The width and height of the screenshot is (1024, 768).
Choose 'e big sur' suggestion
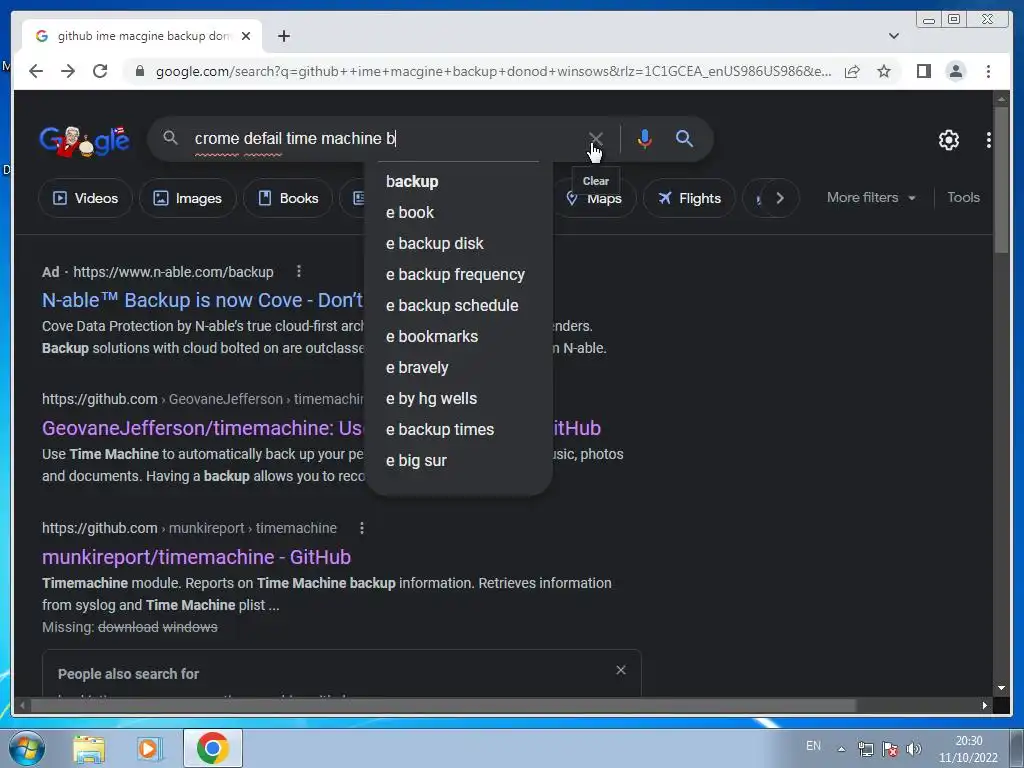tap(458, 460)
